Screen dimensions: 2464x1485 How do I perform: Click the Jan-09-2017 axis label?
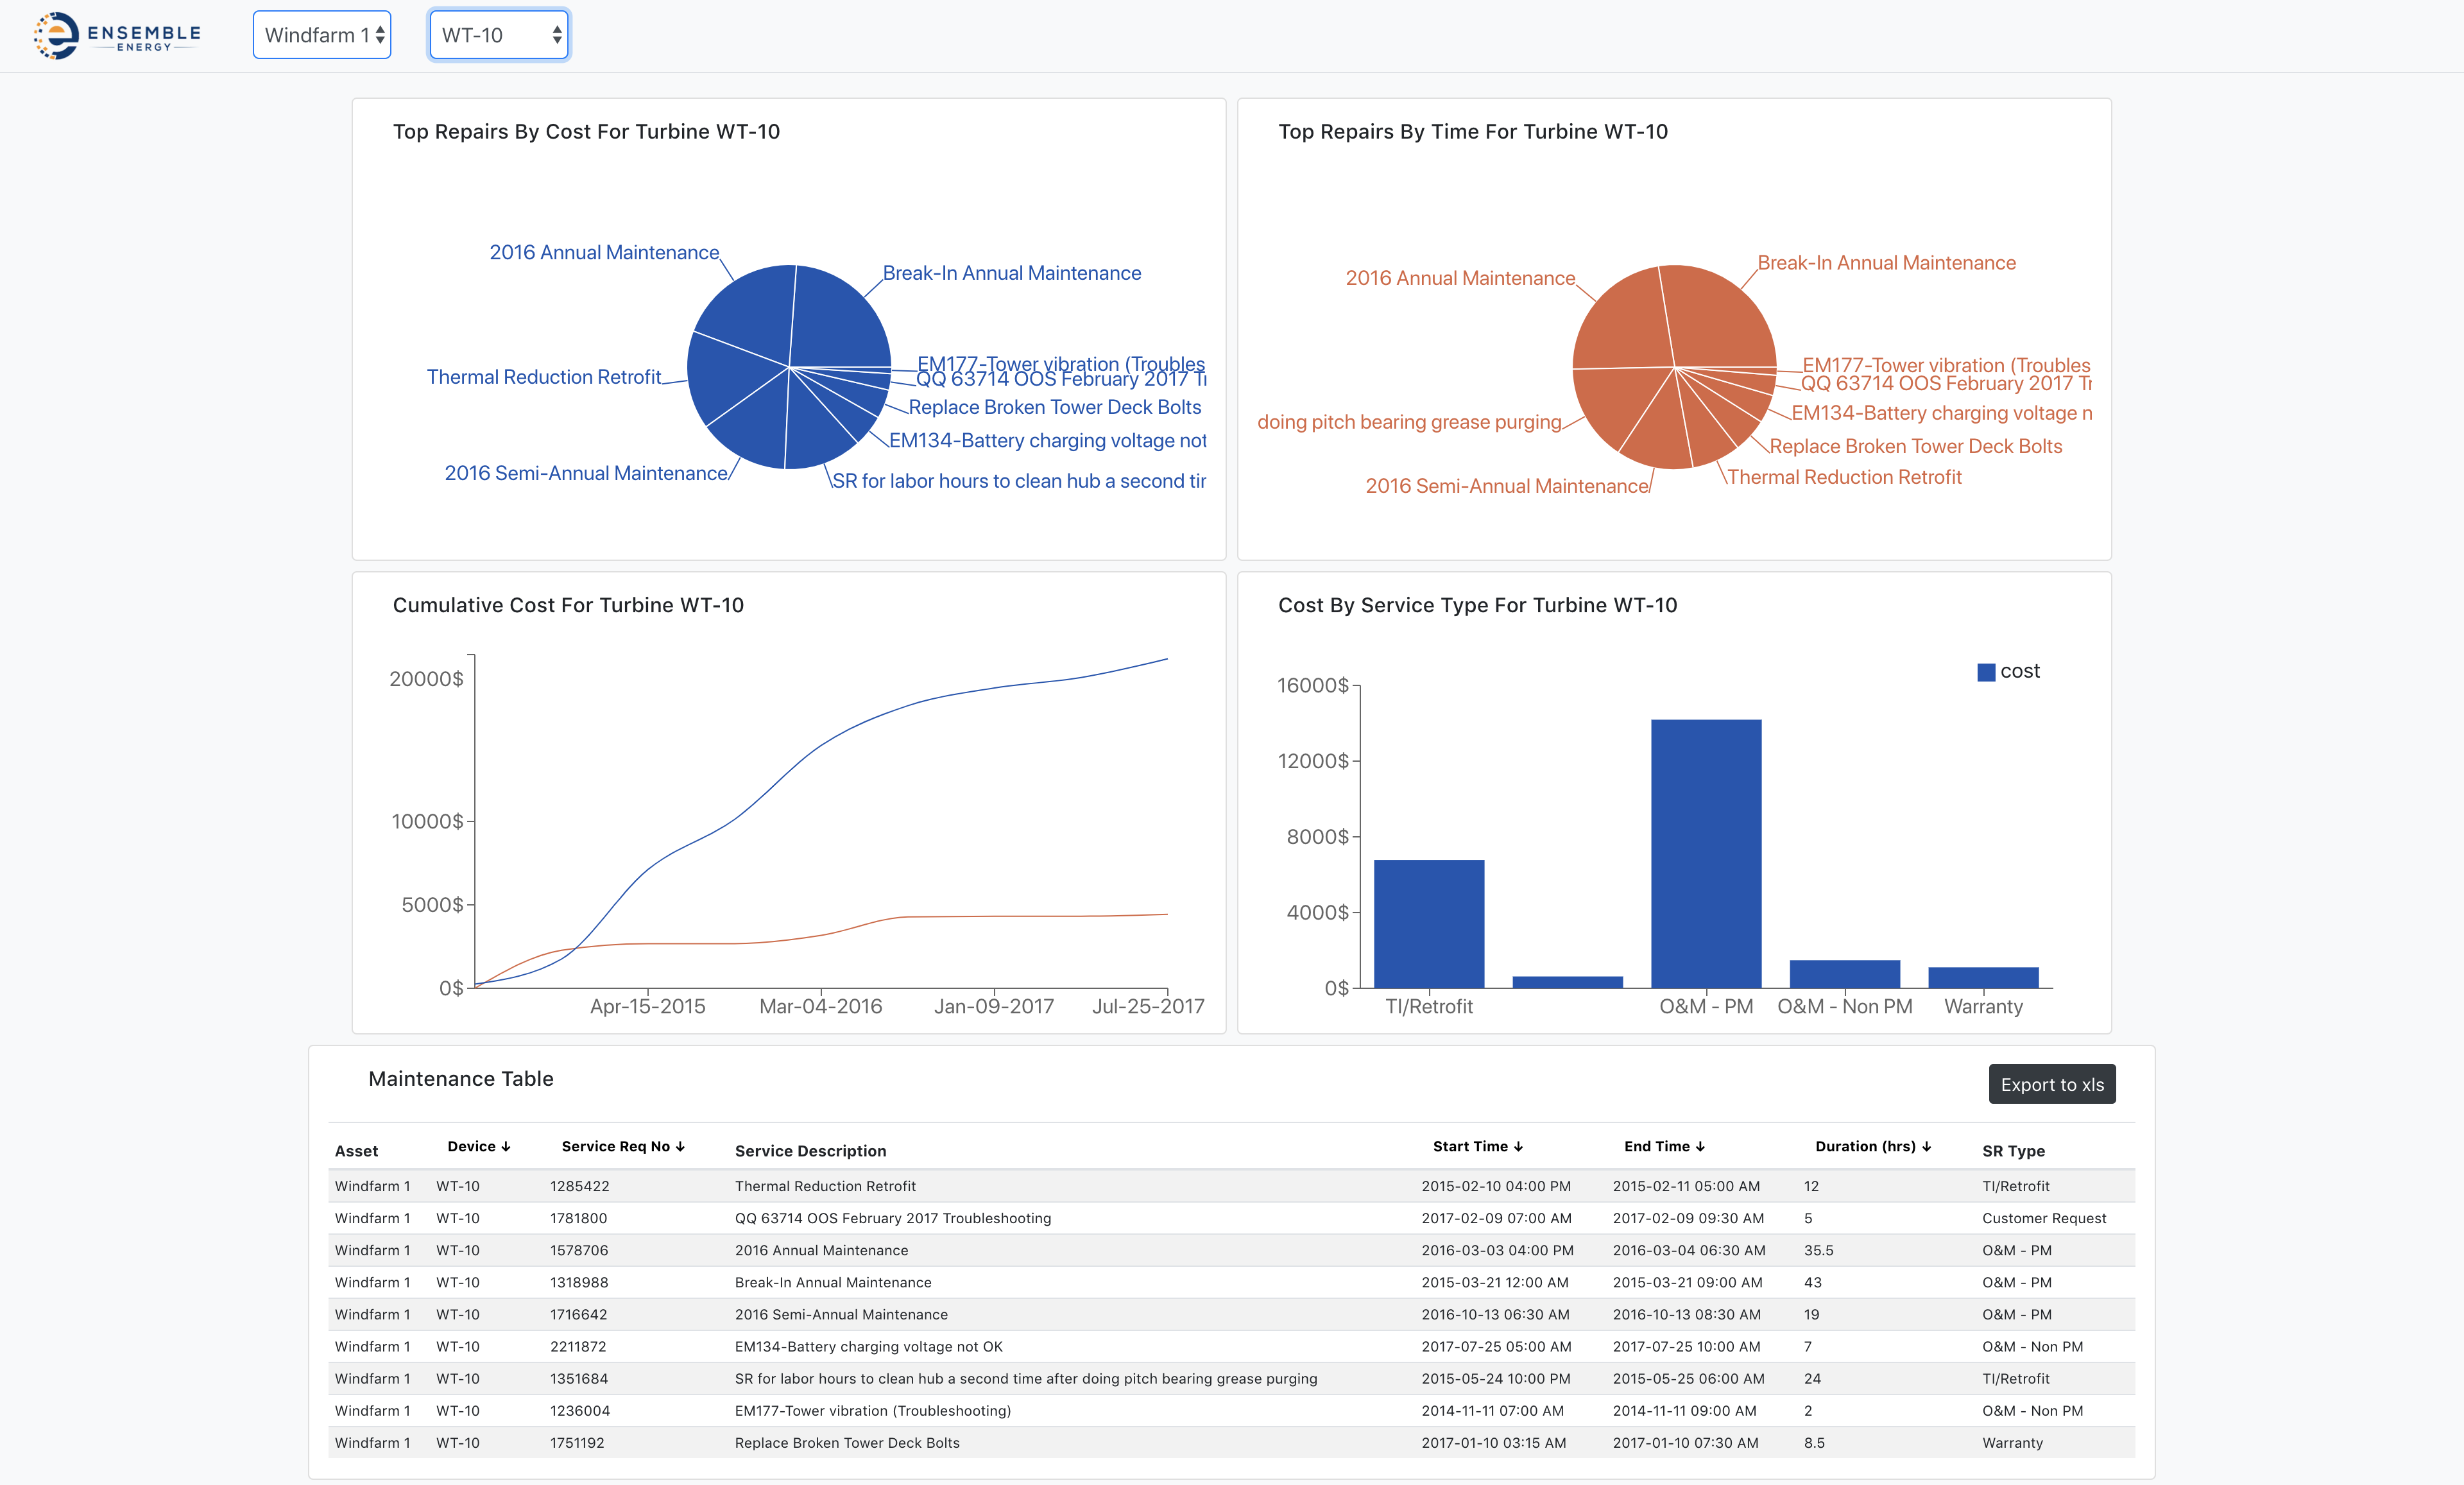(994, 1006)
